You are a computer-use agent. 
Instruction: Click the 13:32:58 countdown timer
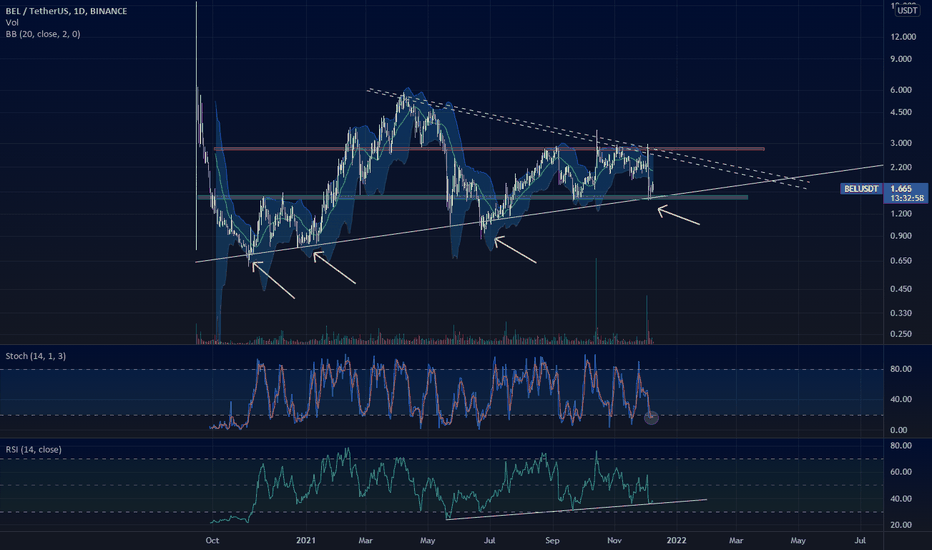[x=906, y=198]
